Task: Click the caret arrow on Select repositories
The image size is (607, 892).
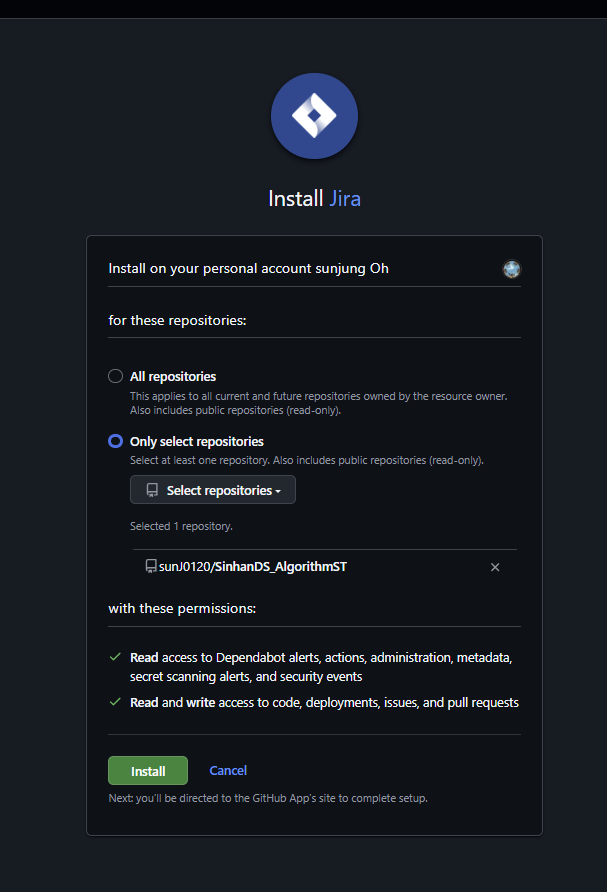Action: pos(278,491)
